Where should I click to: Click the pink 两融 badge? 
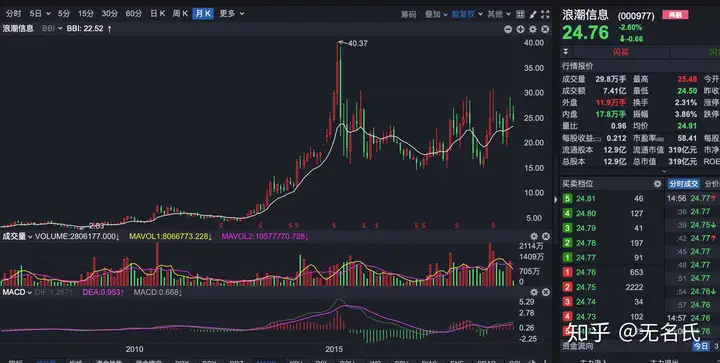tap(675, 15)
